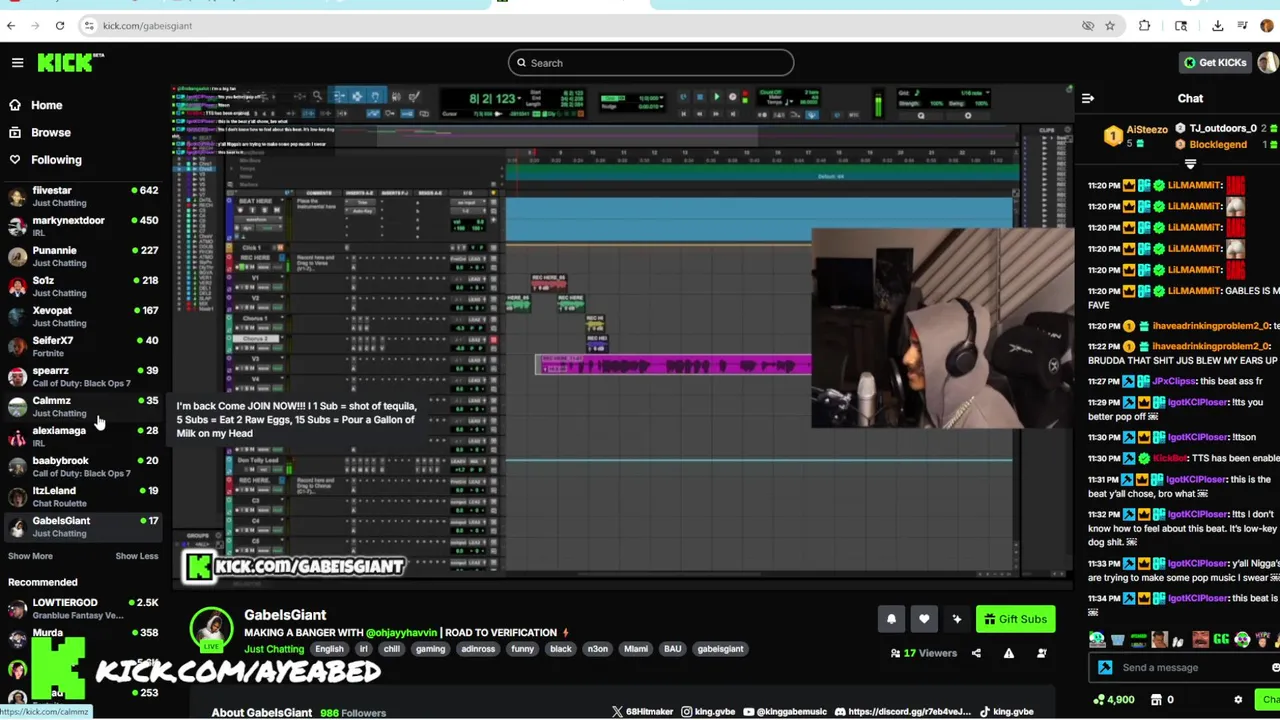This screenshot has width=1280, height=720.
Task: Open @ohjayyhavvin mention link
Action: (x=401, y=632)
